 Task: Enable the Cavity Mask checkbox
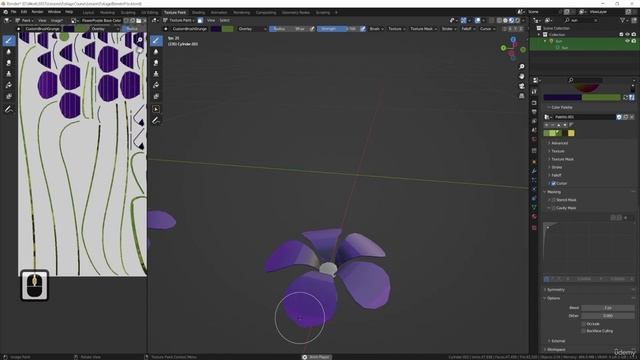click(x=553, y=208)
